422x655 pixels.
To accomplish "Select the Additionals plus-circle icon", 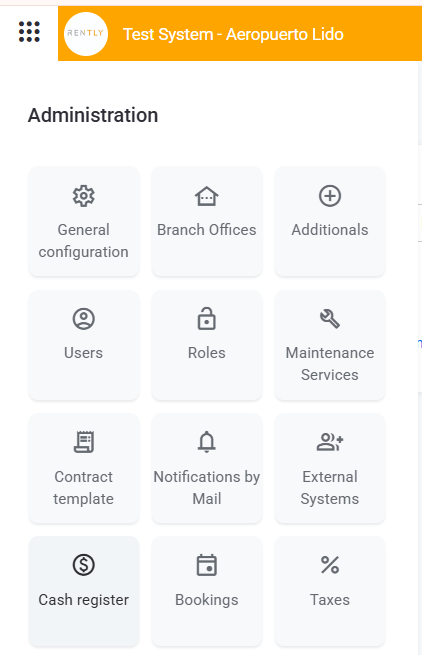I will [x=330, y=196].
